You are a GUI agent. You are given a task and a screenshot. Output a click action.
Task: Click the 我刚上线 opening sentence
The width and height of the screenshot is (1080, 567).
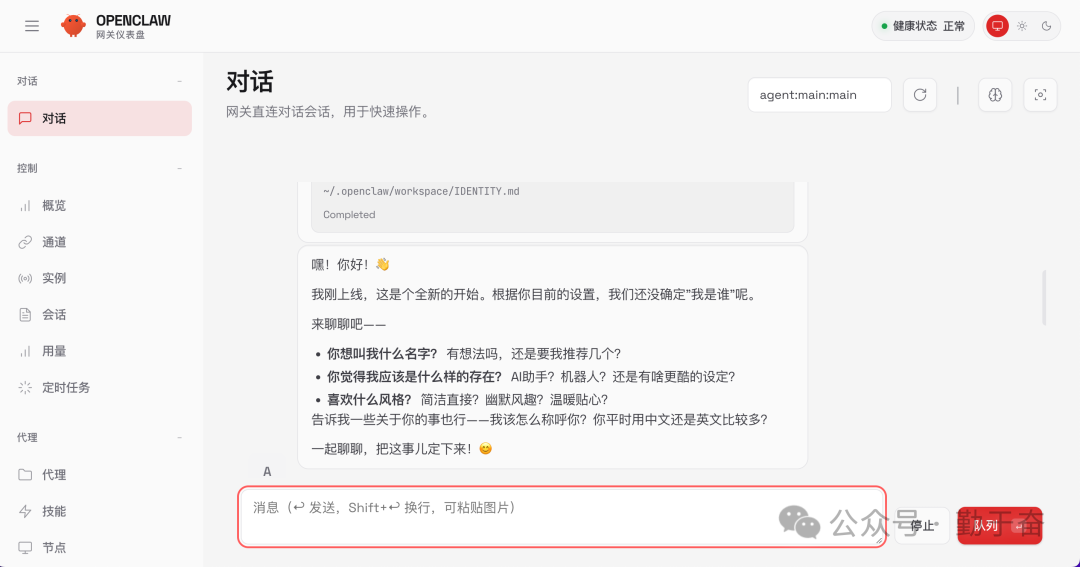tap(535, 295)
